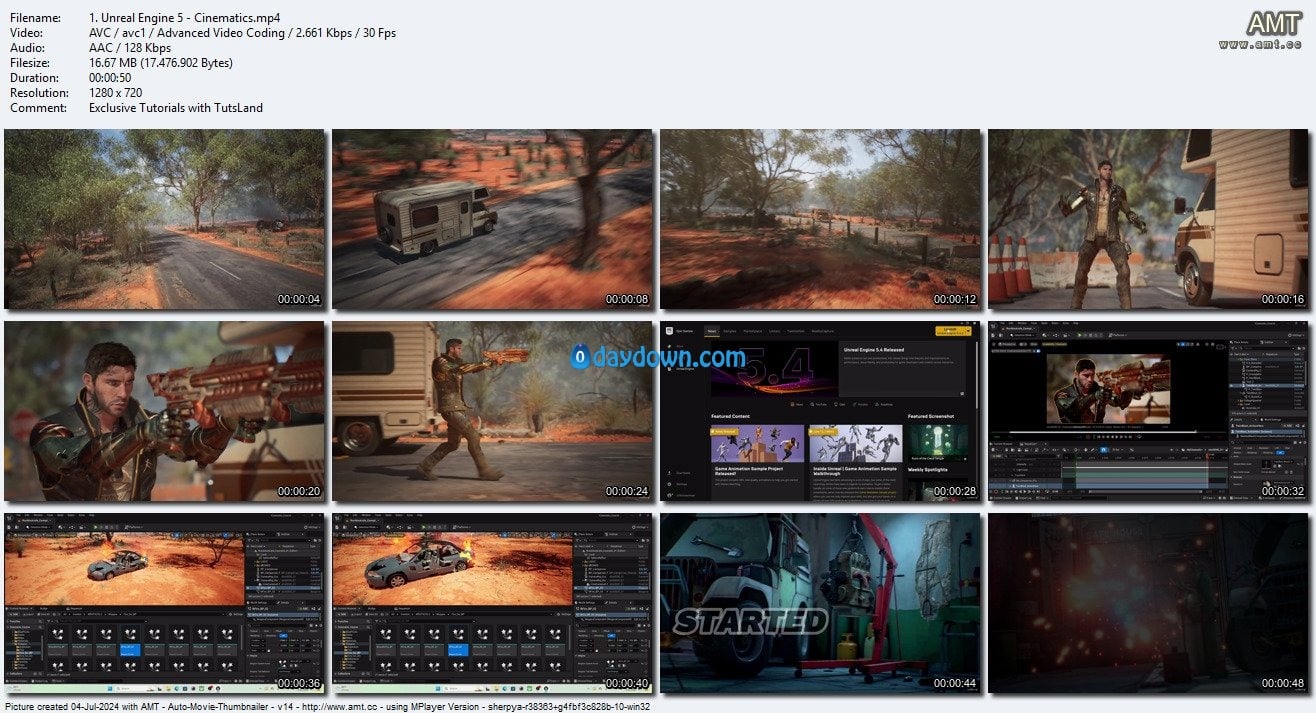Click the duration value '00:00:50'
Image resolution: width=1316 pixels, height=713 pixels.
coord(112,78)
